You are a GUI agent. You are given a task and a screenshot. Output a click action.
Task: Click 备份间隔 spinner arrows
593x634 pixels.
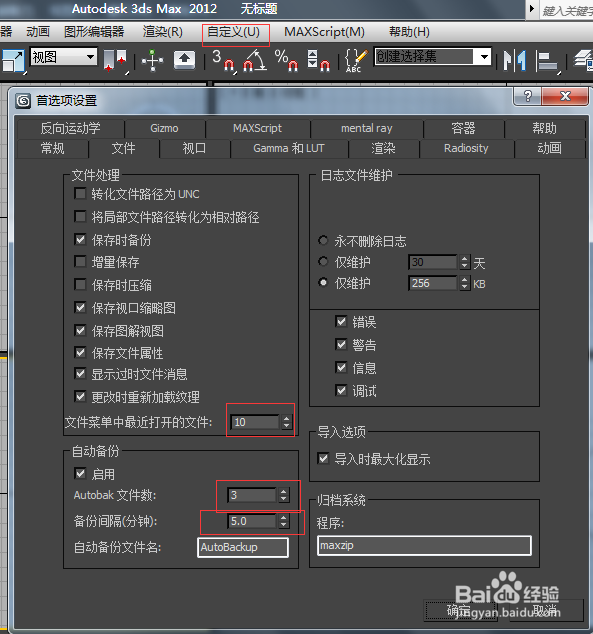pyautogui.click(x=283, y=521)
